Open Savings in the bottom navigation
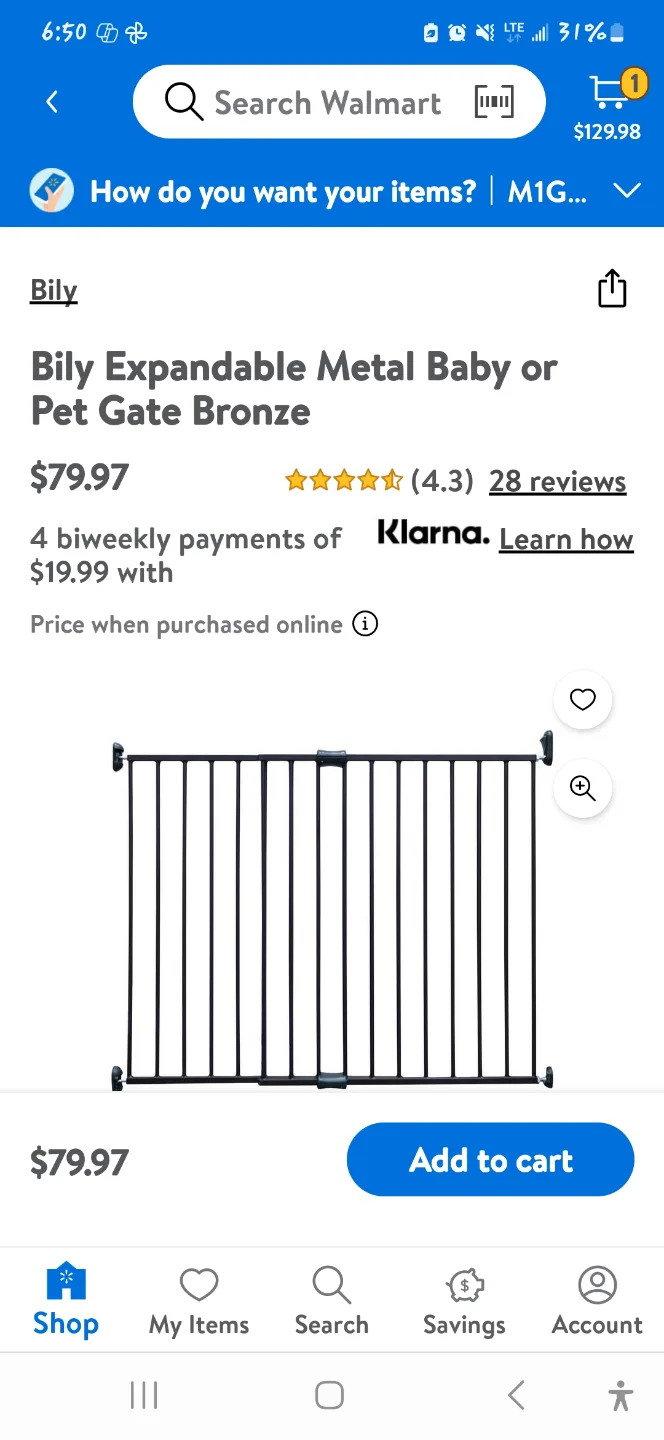The height and width of the screenshot is (1440, 664). (463, 1299)
